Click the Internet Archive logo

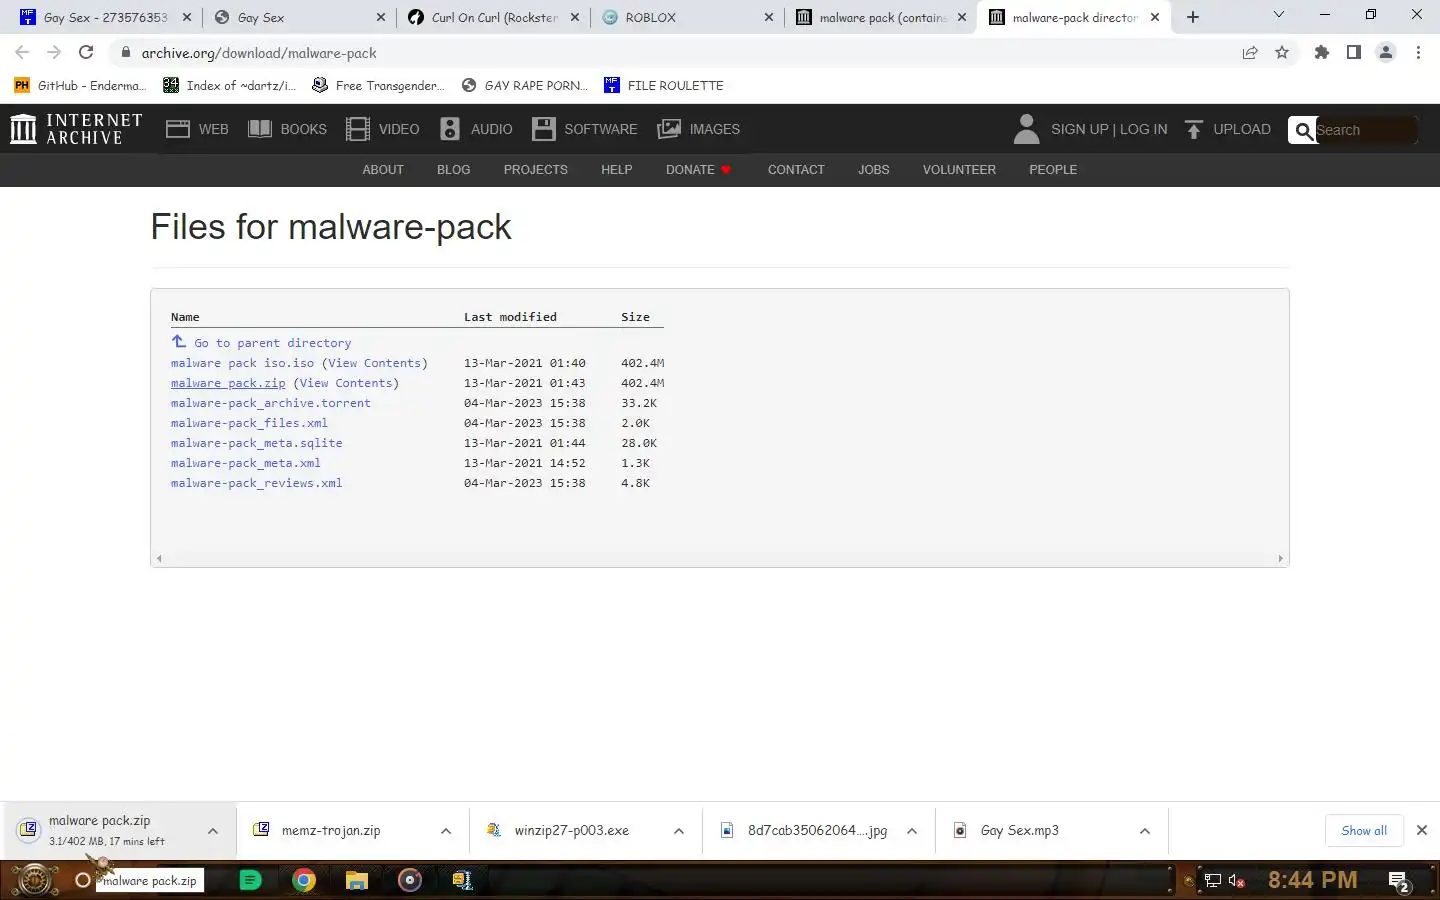point(76,129)
